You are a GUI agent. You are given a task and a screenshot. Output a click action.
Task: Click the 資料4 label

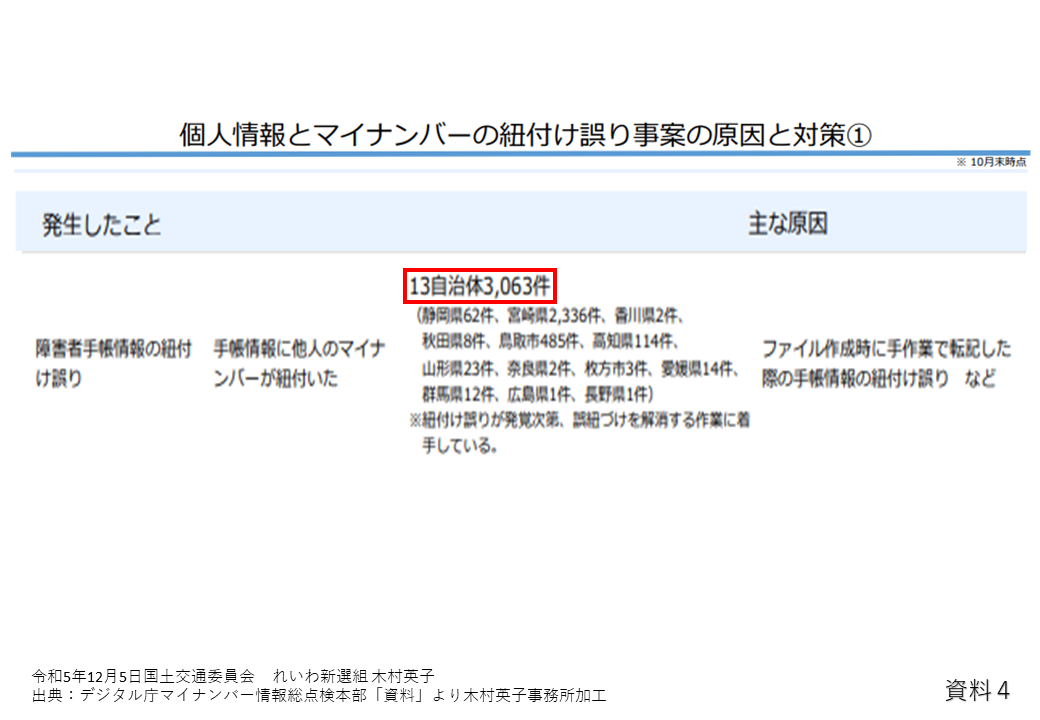(x=976, y=689)
